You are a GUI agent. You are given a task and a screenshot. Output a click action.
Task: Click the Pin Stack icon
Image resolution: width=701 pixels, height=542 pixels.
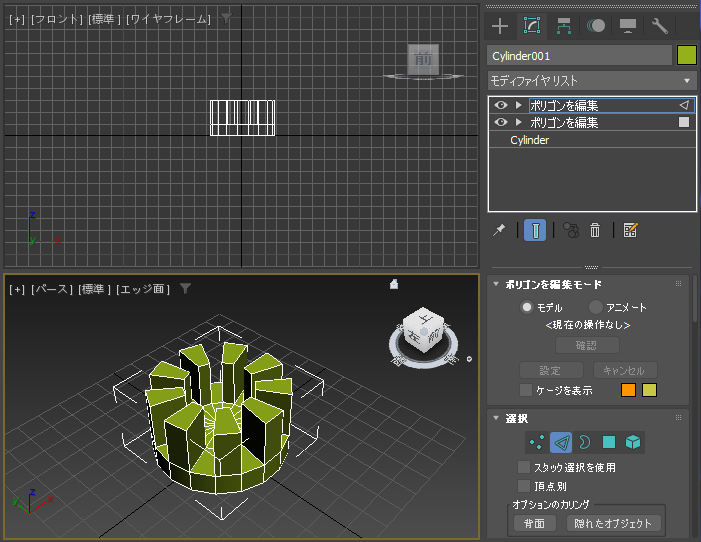pyautogui.click(x=499, y=230)
